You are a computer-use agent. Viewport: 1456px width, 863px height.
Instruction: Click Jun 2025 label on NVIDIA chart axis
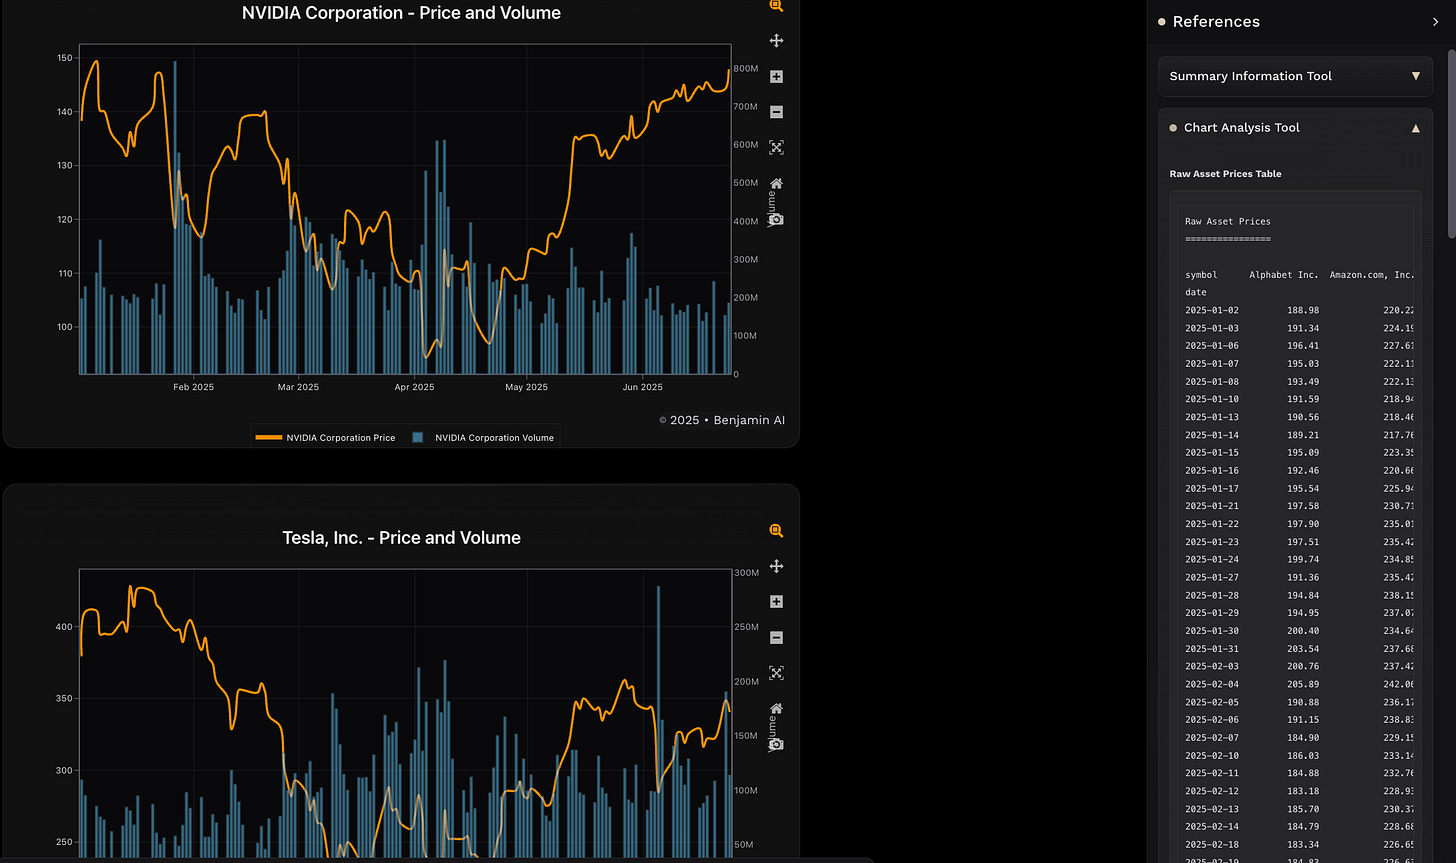(x=643, y=387)
